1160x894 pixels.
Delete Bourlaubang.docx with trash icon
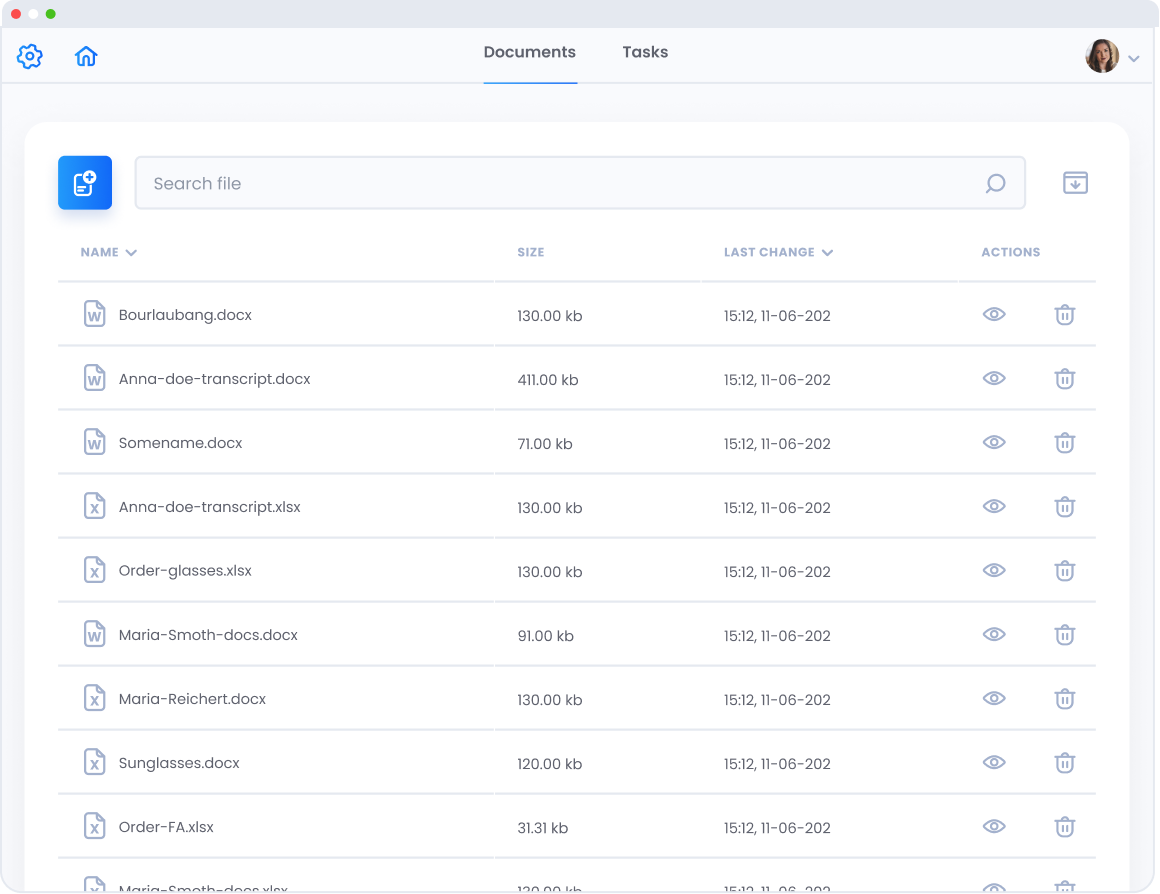pyautogui.click(x=1065, y=315)
